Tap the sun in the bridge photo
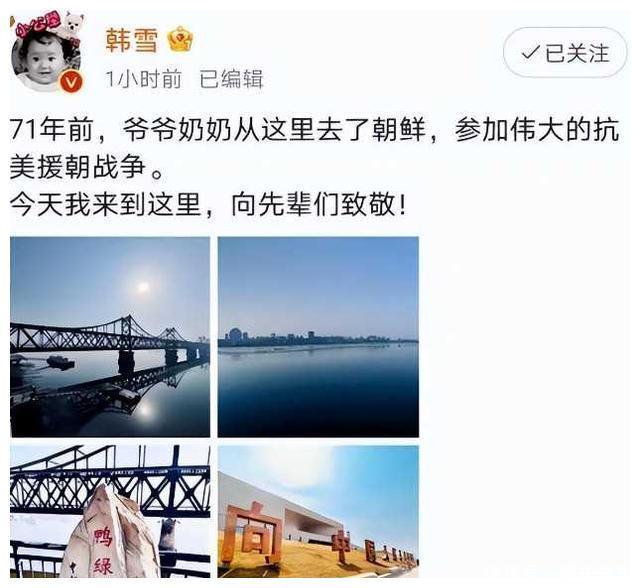640x588 pixels. coord(142,287)
